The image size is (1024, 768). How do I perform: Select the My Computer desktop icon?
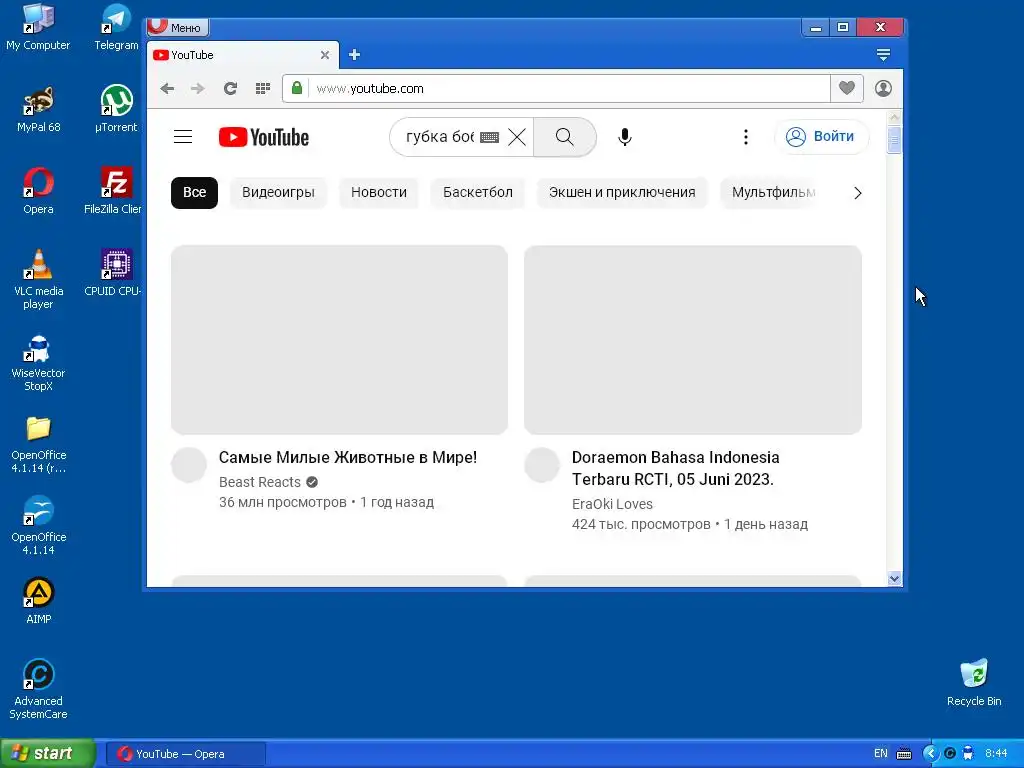click(38, 27)
